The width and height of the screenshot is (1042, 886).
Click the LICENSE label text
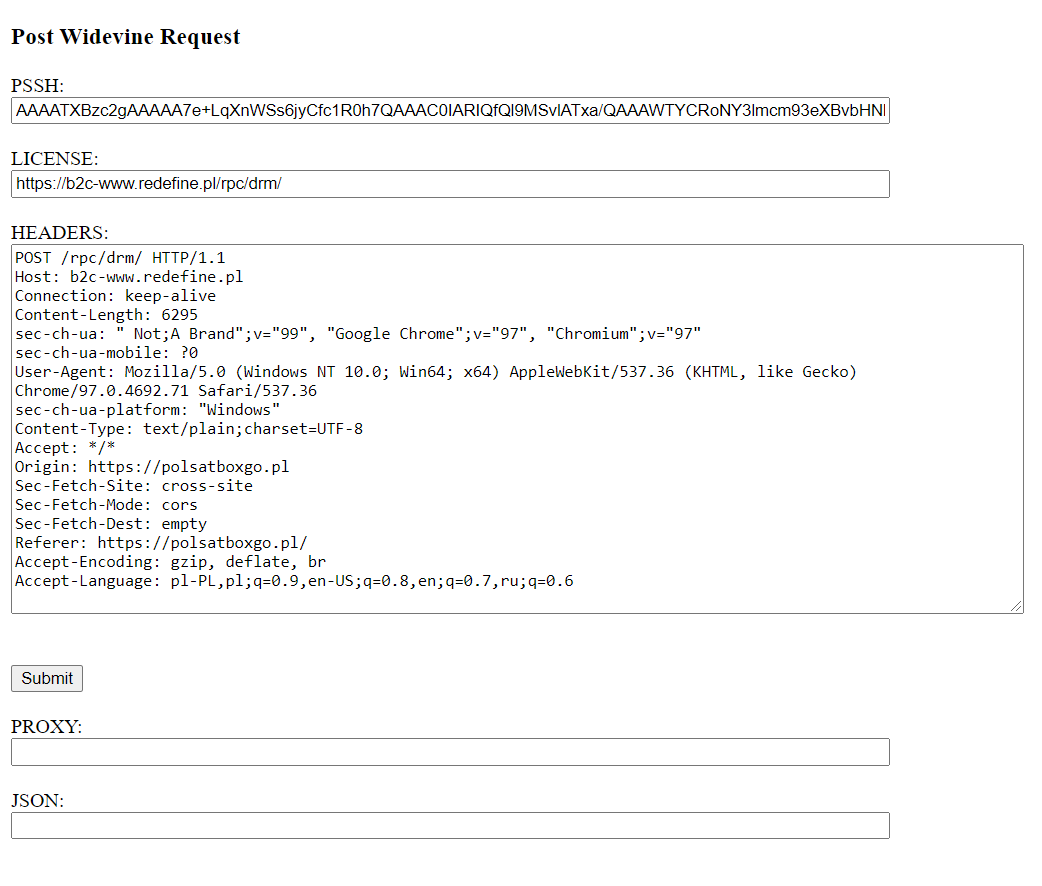[x=54, y=159]
